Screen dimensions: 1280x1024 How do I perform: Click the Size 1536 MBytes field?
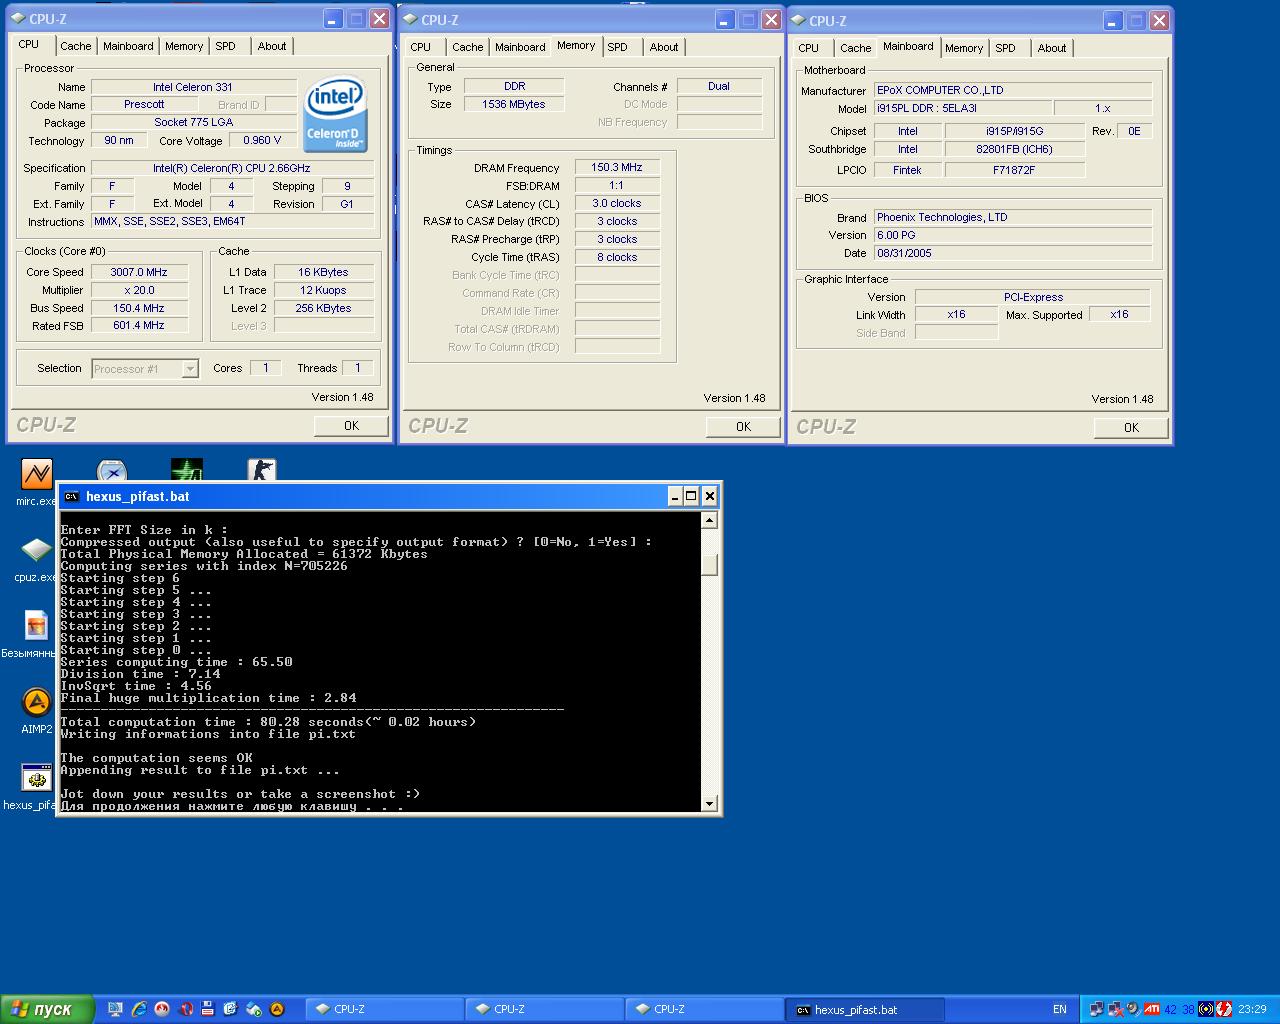coord(514,104)
